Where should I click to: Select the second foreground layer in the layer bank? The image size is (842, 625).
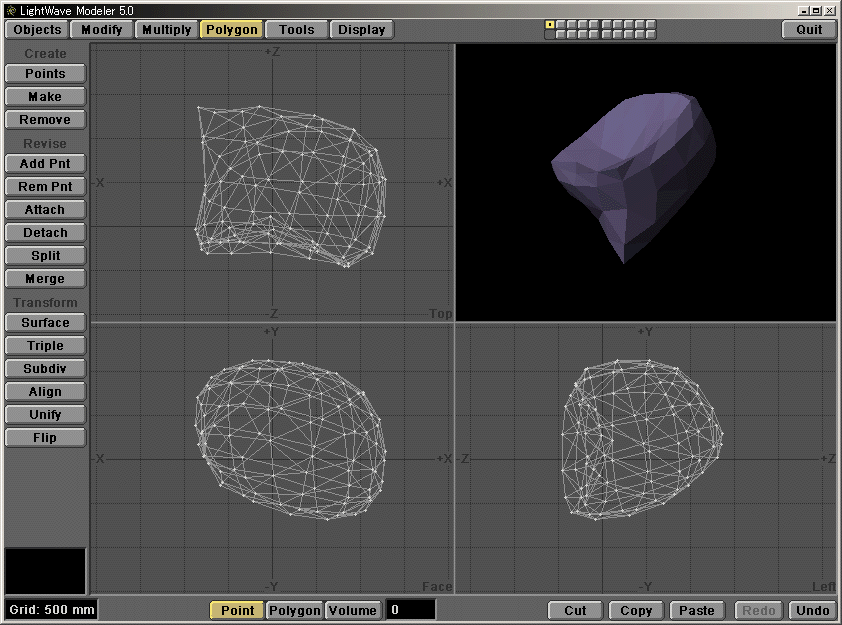click(561, 24)
